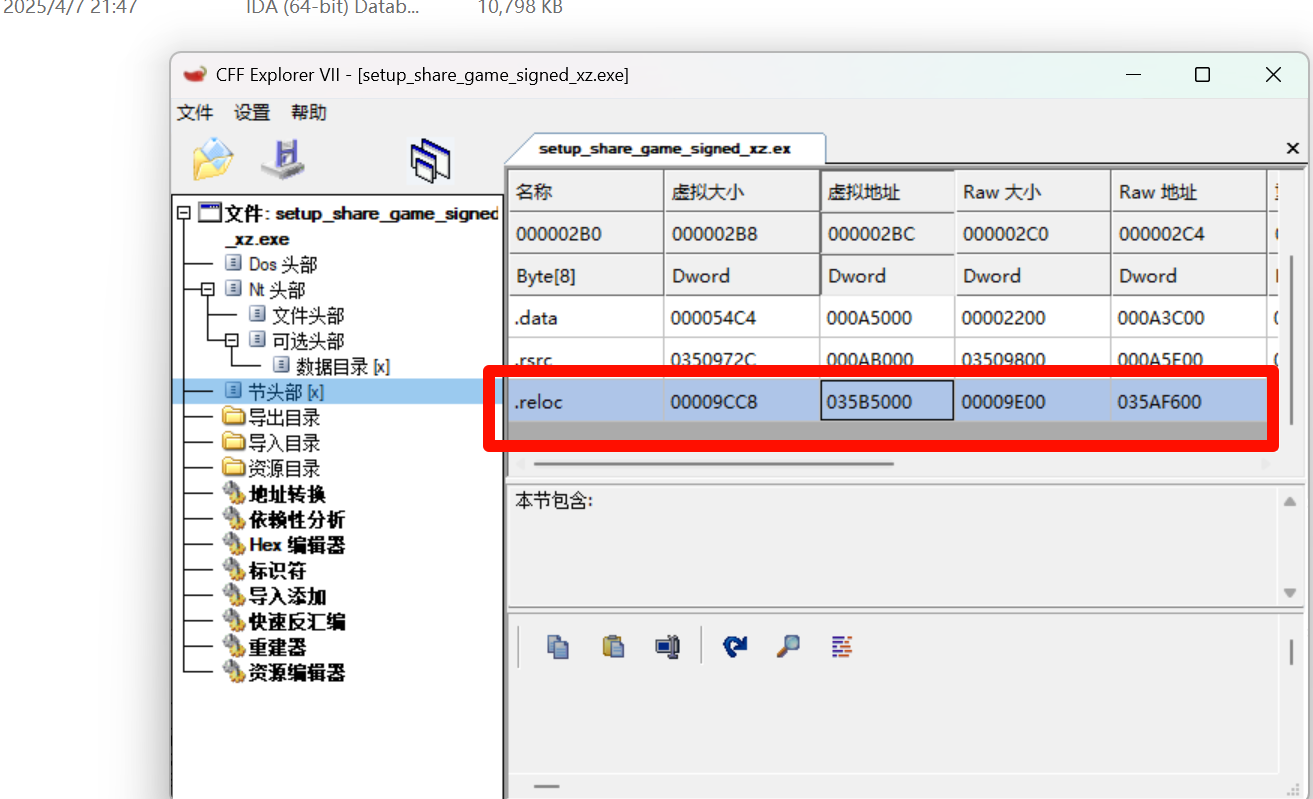
Task: Click the 00009E00 raw size cell
Action: click(x=1033, y=402)
